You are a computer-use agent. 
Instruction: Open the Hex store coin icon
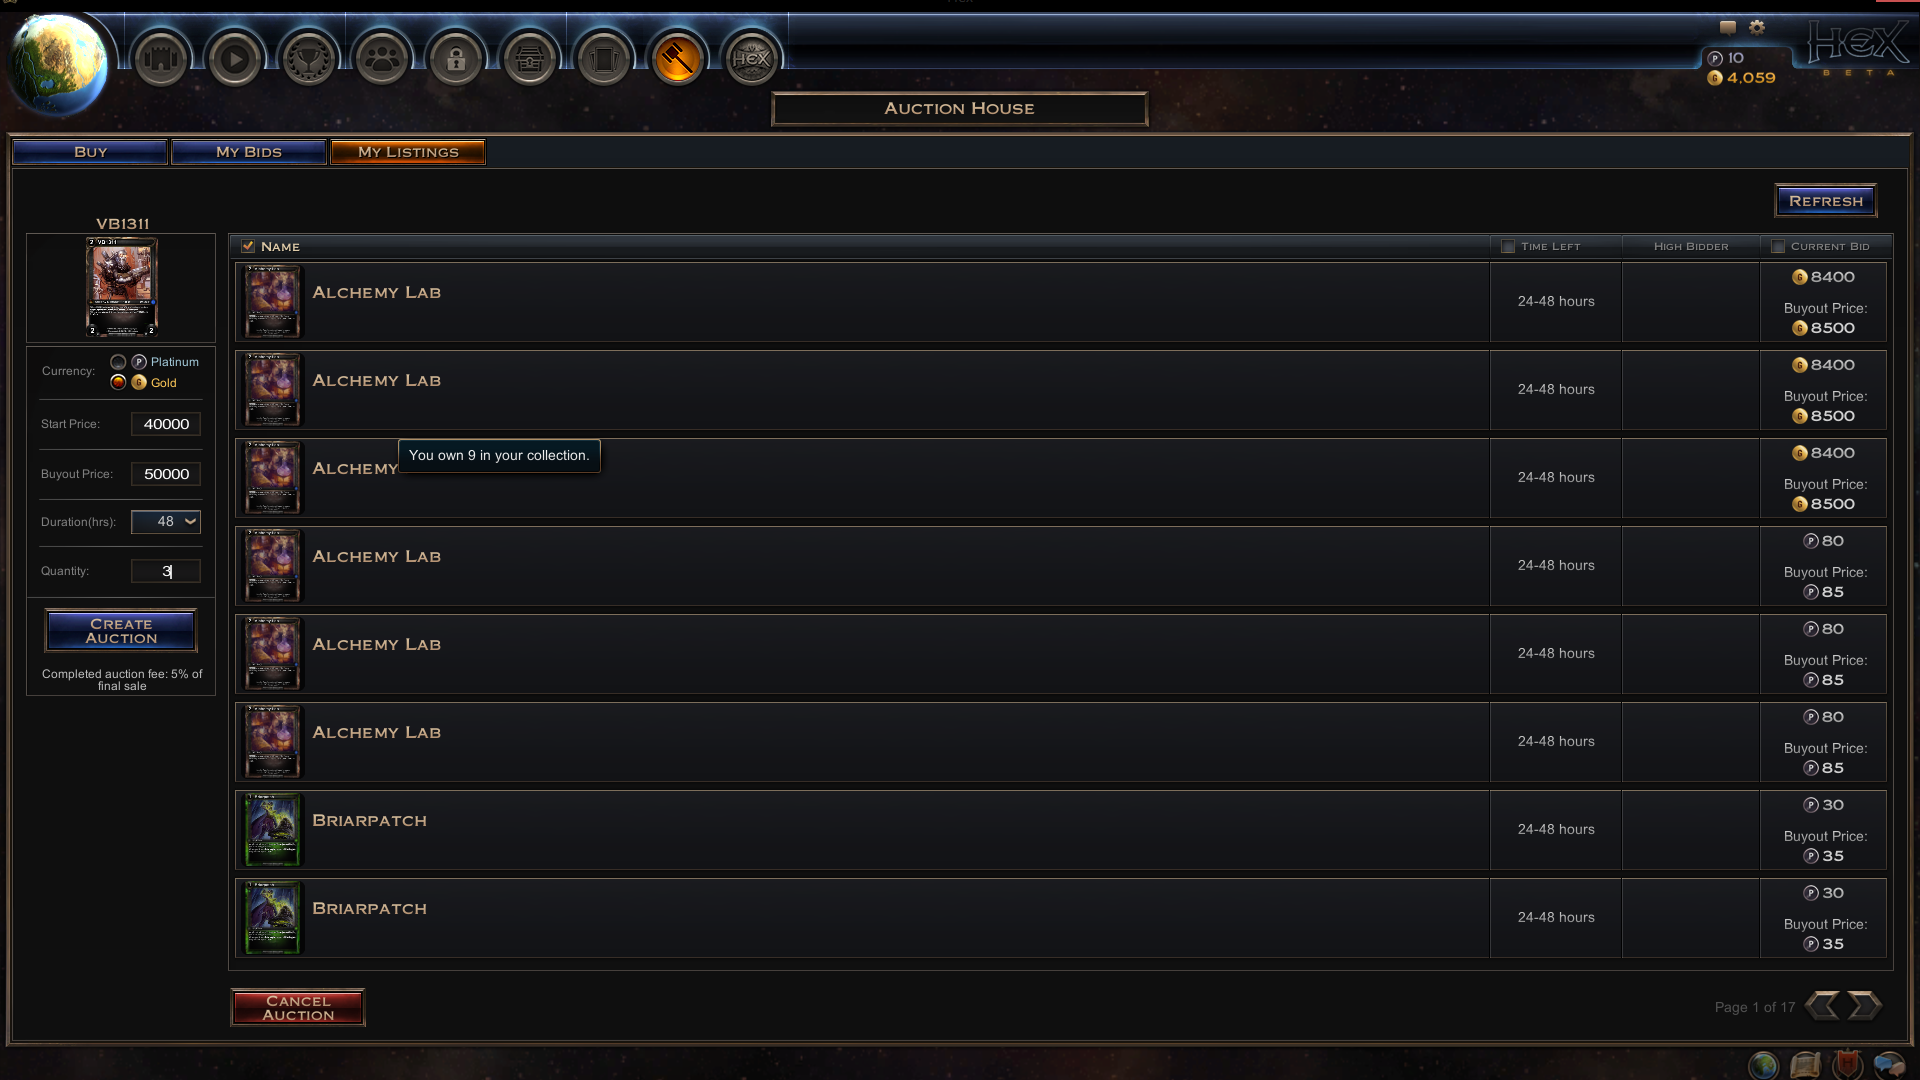pos(751,60)
